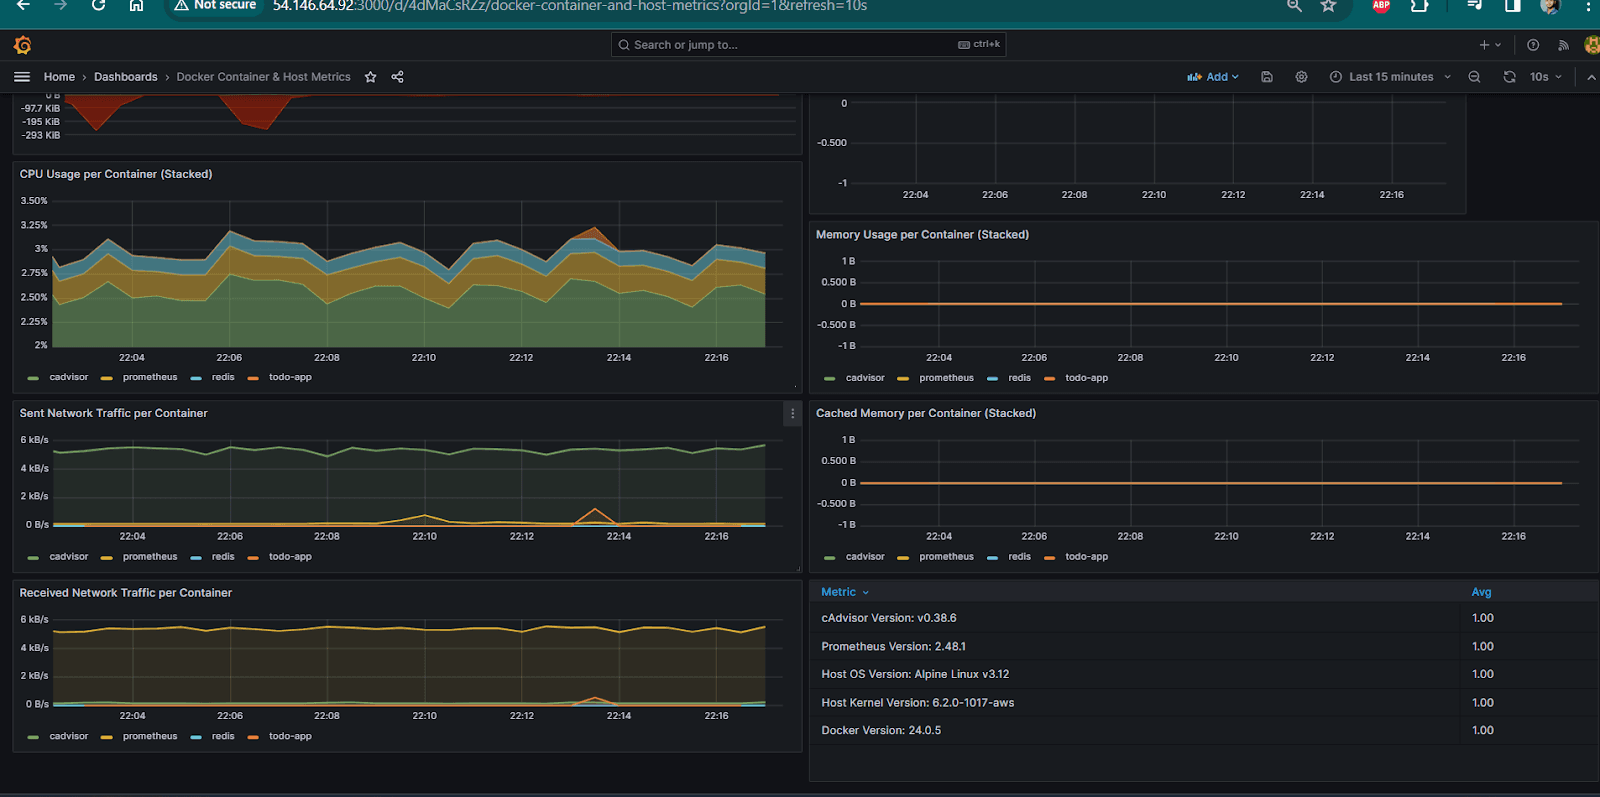Open the hamburger navigation menu
The height and width of the screenshot is (797, 1600).
tap(22, 77)
